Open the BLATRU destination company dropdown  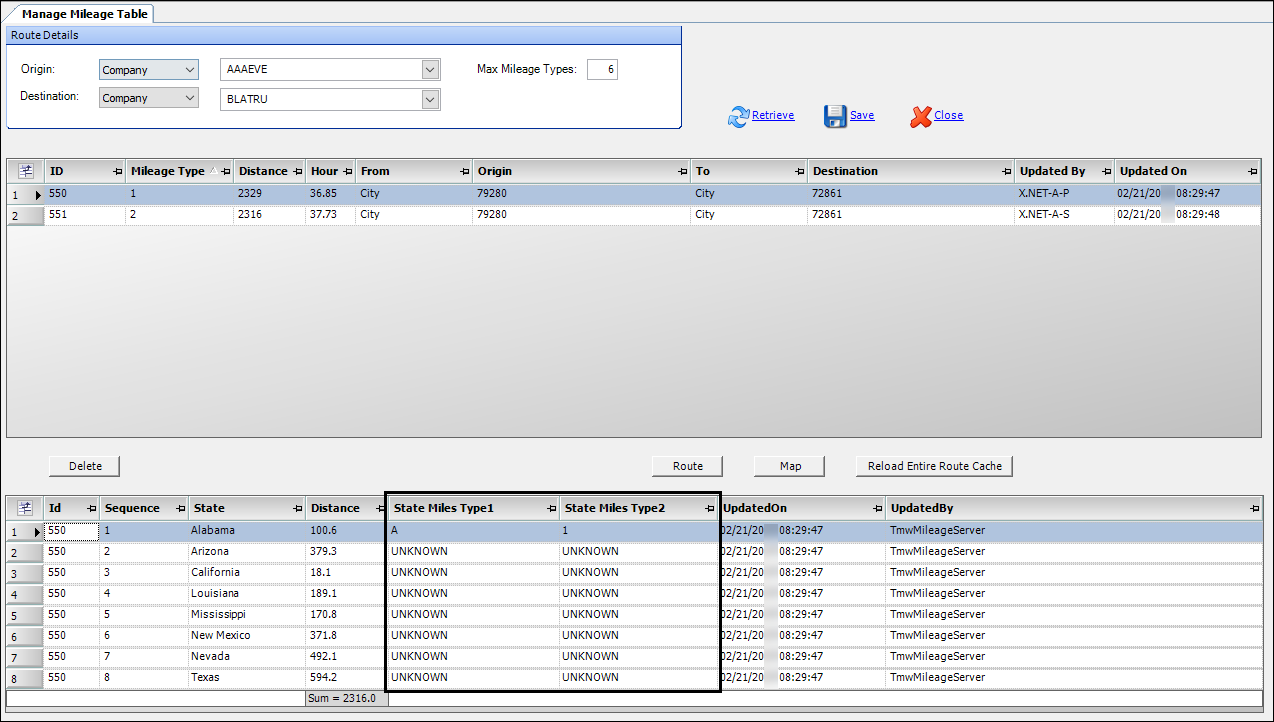click(x=430, y=99)
